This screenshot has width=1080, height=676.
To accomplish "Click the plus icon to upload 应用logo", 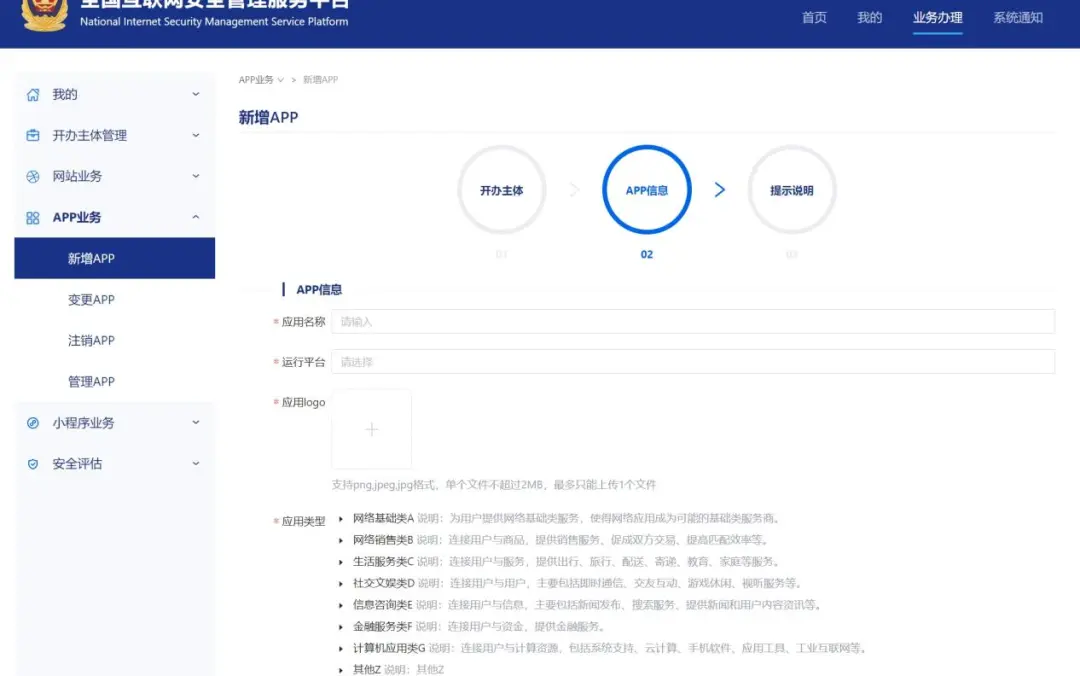I will click(x=371, y=430).
